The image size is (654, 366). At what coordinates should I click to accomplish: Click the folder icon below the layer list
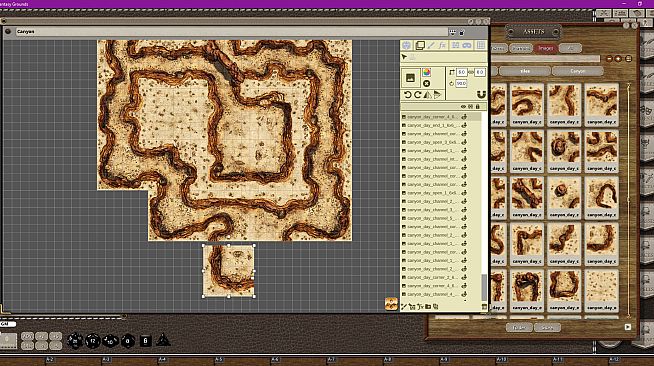(428, 307)
